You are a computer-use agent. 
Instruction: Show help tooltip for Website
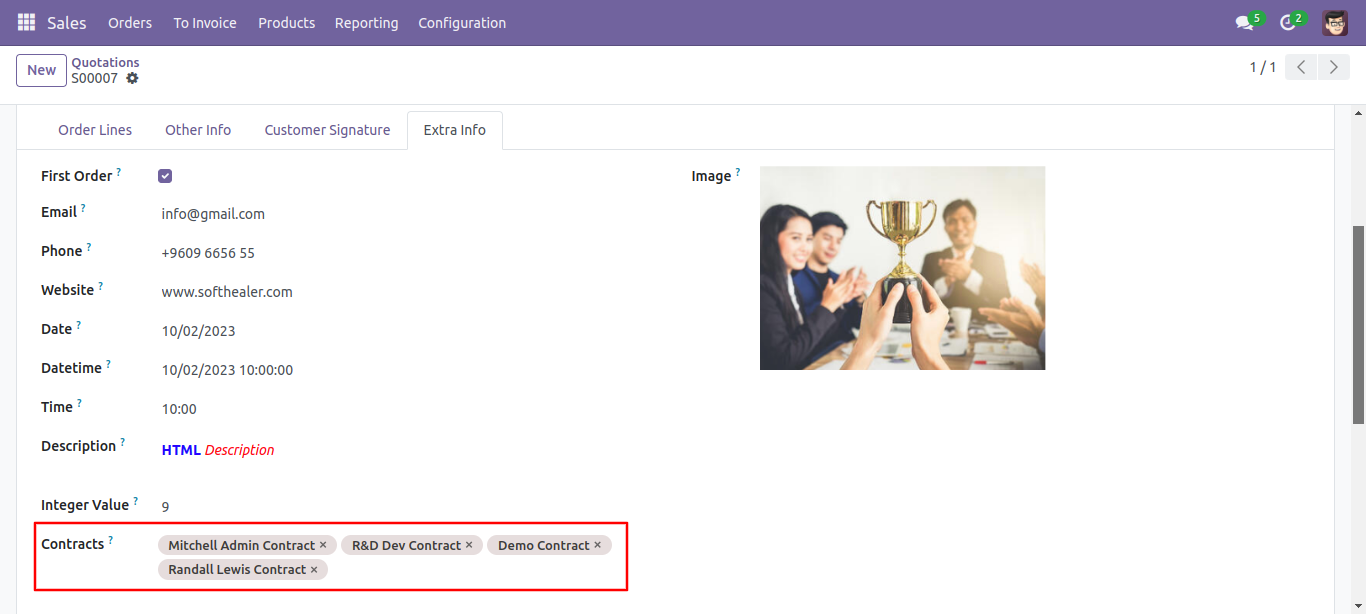(x=101, y=286)
